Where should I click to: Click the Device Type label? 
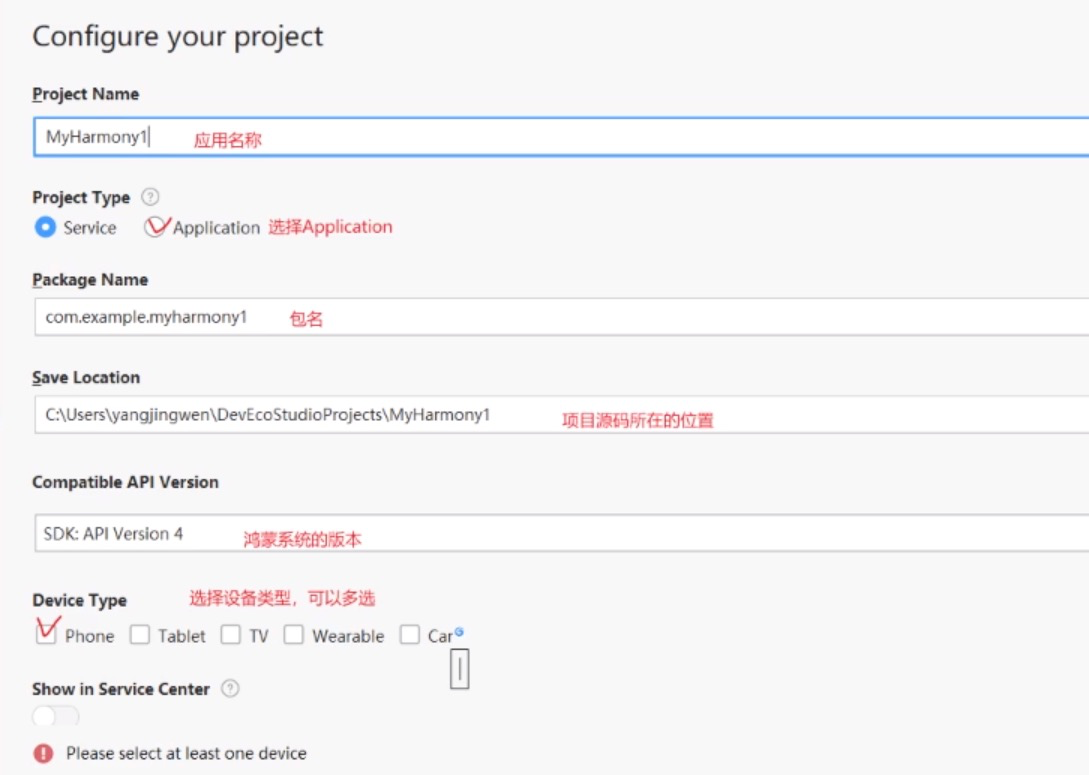(x=79, y=600)
